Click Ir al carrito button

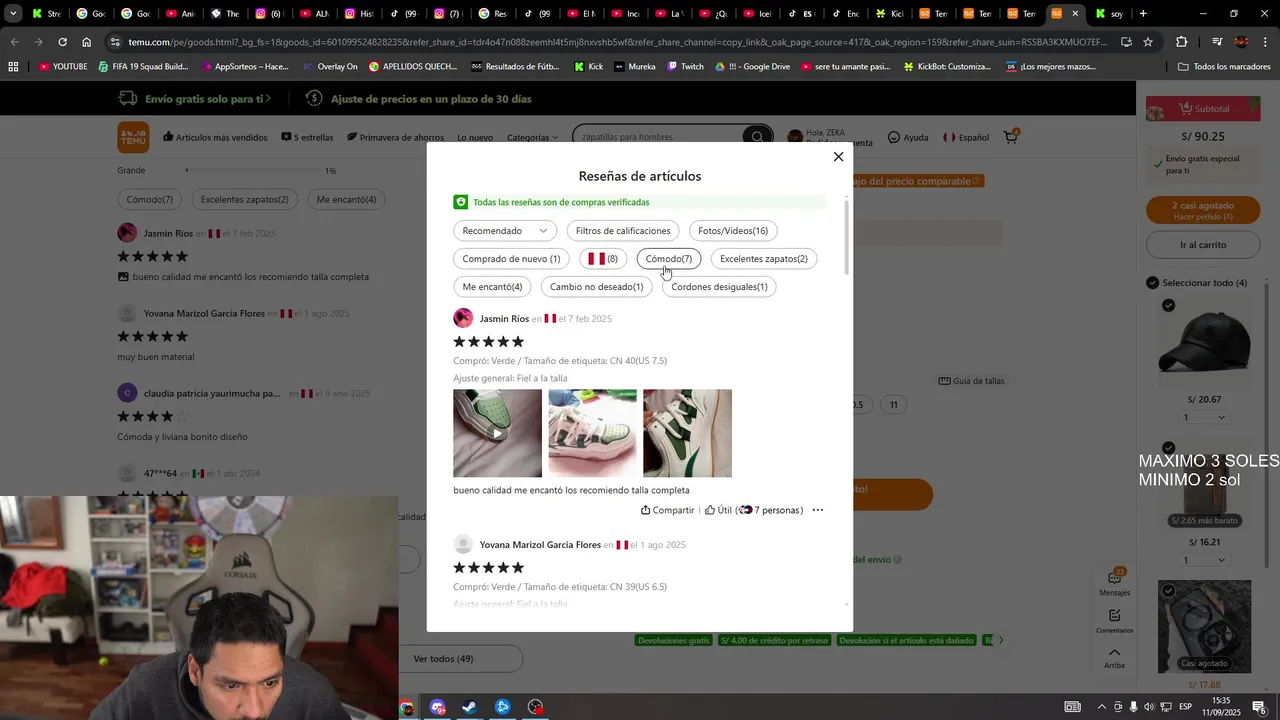pos(1202,245)
